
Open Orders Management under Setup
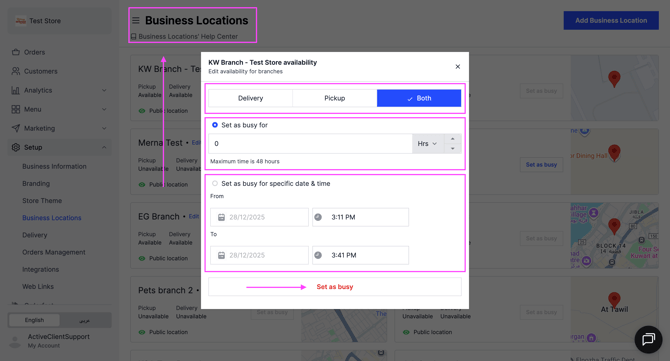point(54,252)
